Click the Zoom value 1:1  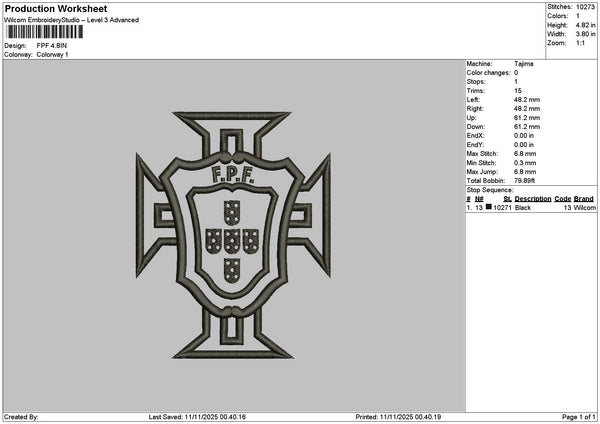coord(580,43)
